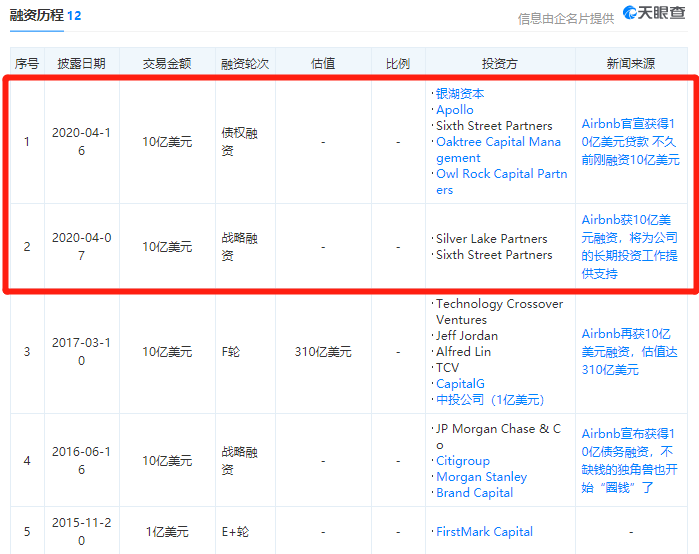This screenshot has width=699, height=554.
Task: Select the 估值 column header
Action: (323, 63)
